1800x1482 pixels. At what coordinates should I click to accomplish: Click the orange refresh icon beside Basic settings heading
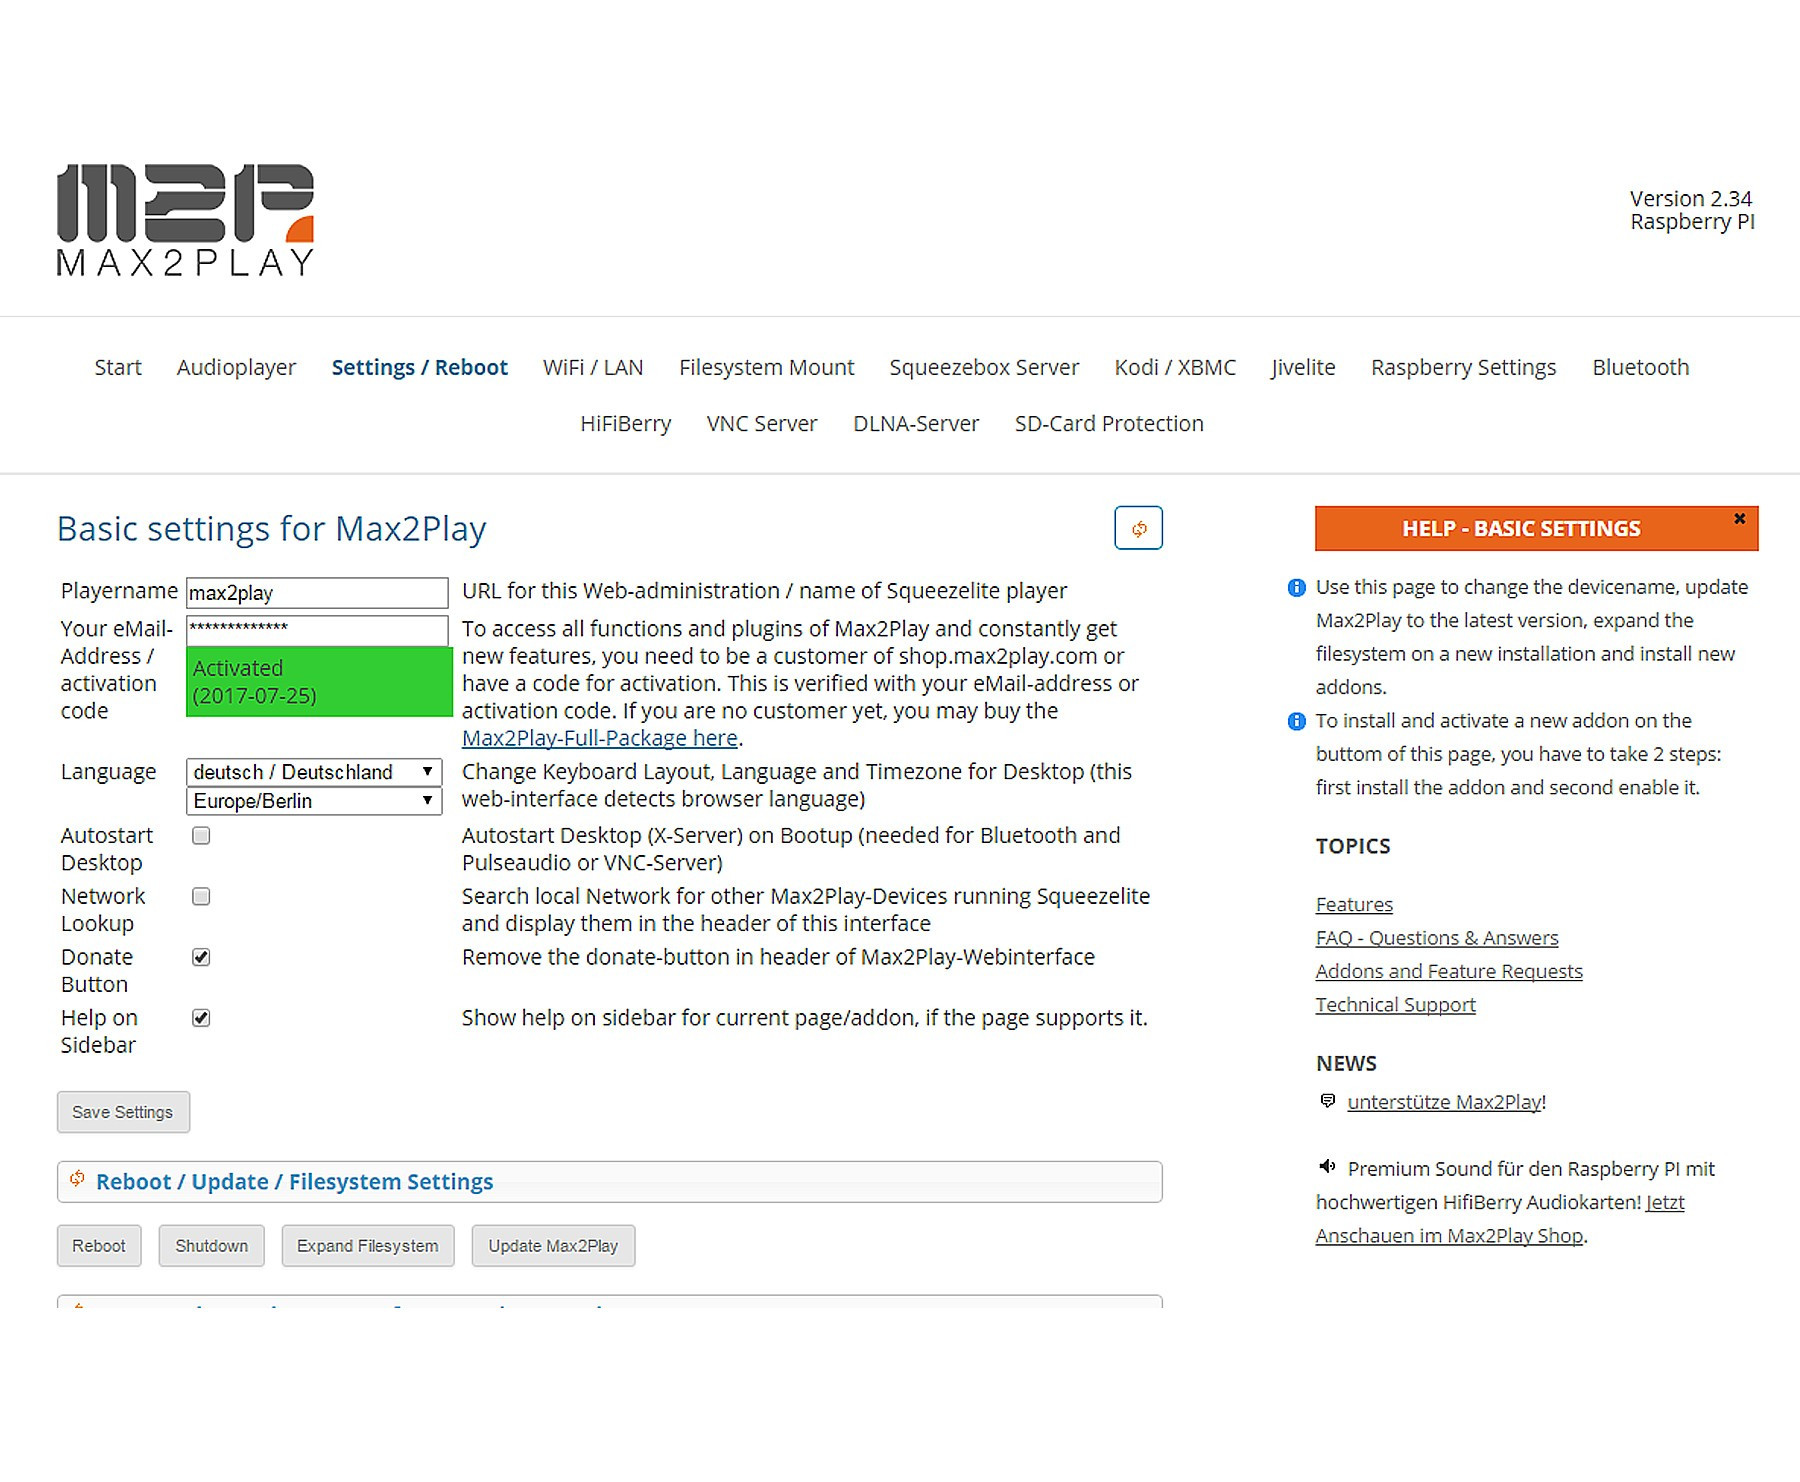(x=1138, y=528)
